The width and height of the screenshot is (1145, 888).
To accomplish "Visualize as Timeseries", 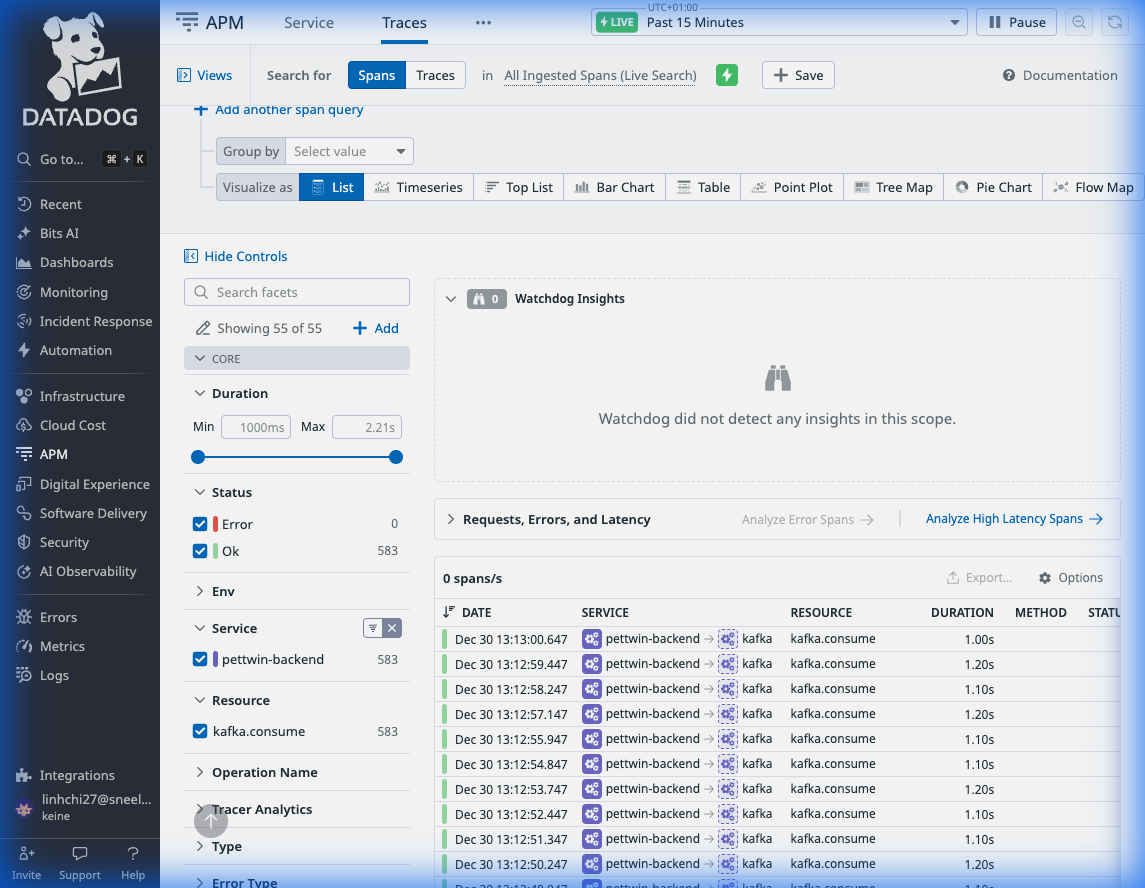I will pos(418,188).
